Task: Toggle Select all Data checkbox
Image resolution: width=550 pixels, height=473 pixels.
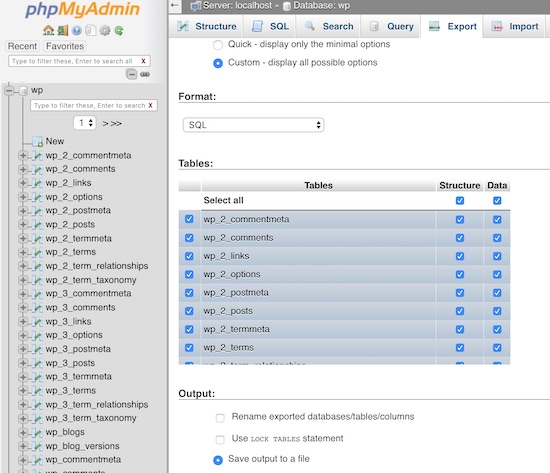Action: click(497, 201)
